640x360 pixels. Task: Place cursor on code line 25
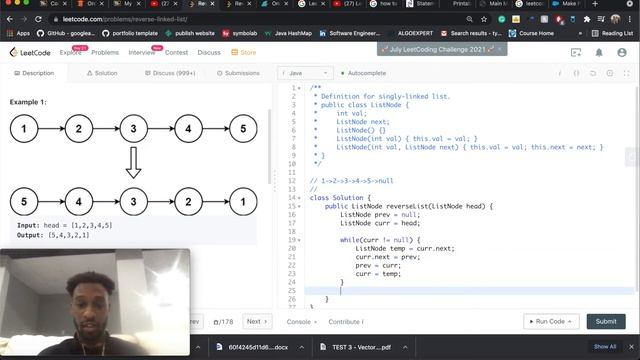pyautogui.click(x=469, y=291)
